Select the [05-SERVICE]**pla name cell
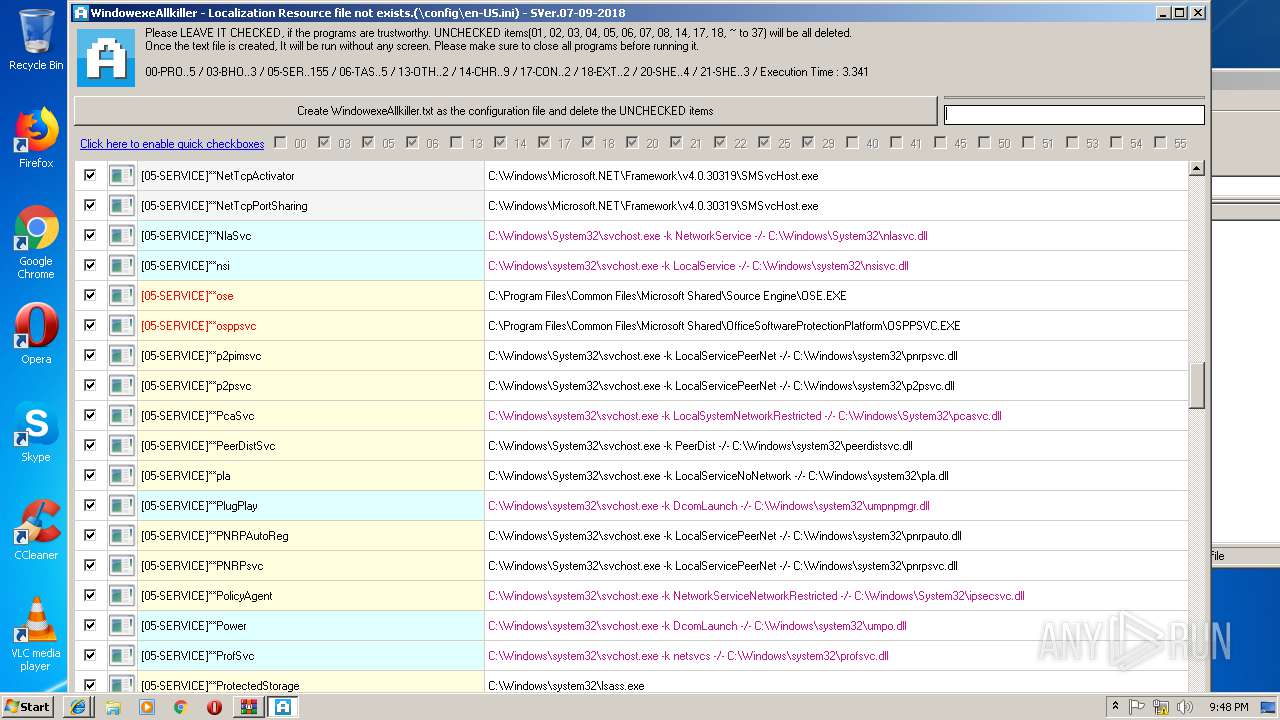1280x720 pixels. [x=311, y=476]
